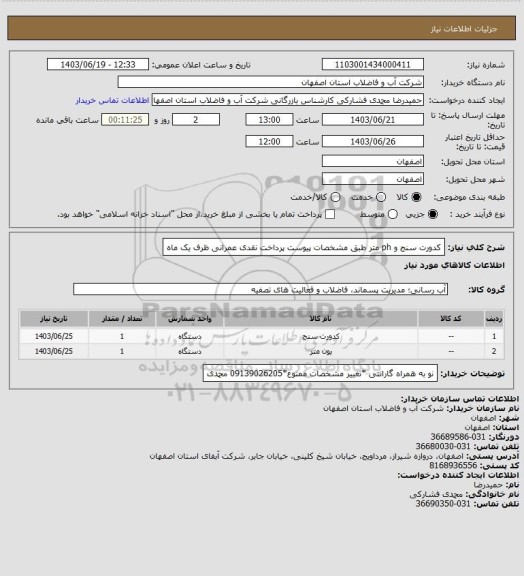The image size is (524, 576).
Task: Click the اطلاعات تماس سازمان خریدار heading
Action: pyautogui.click(x=459, y=399)
